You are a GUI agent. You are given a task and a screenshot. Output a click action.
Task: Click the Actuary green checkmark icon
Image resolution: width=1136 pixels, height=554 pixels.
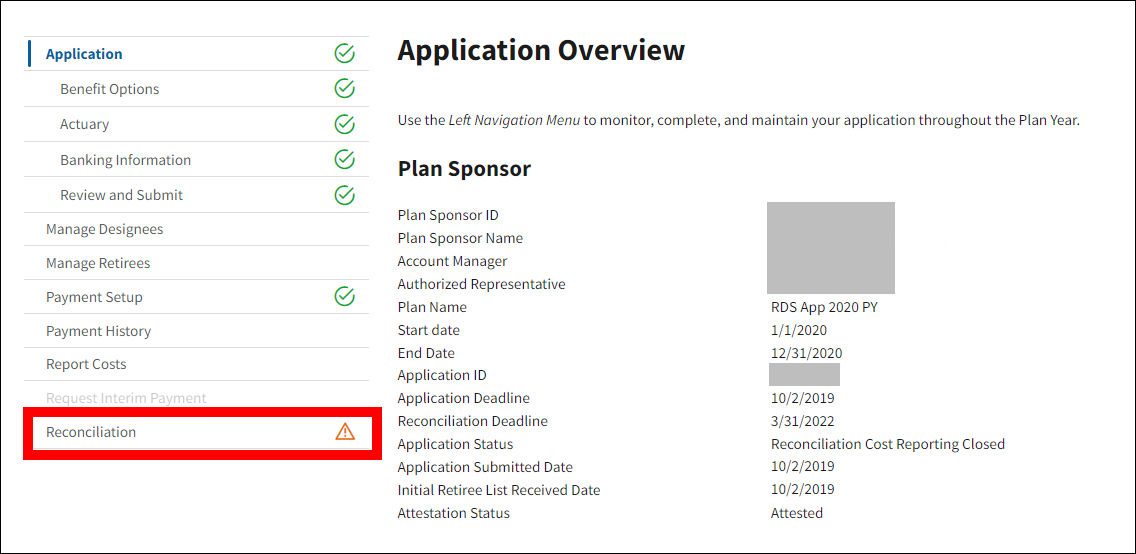click(344, 124)
